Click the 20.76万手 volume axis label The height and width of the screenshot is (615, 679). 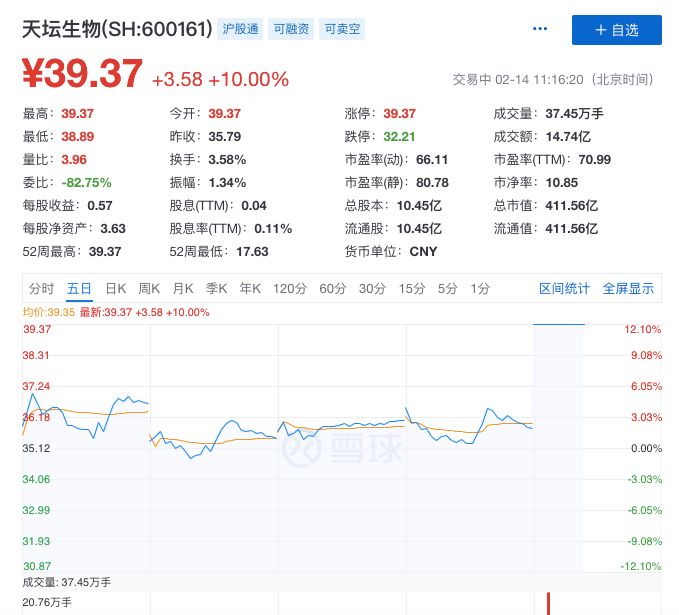47,602
